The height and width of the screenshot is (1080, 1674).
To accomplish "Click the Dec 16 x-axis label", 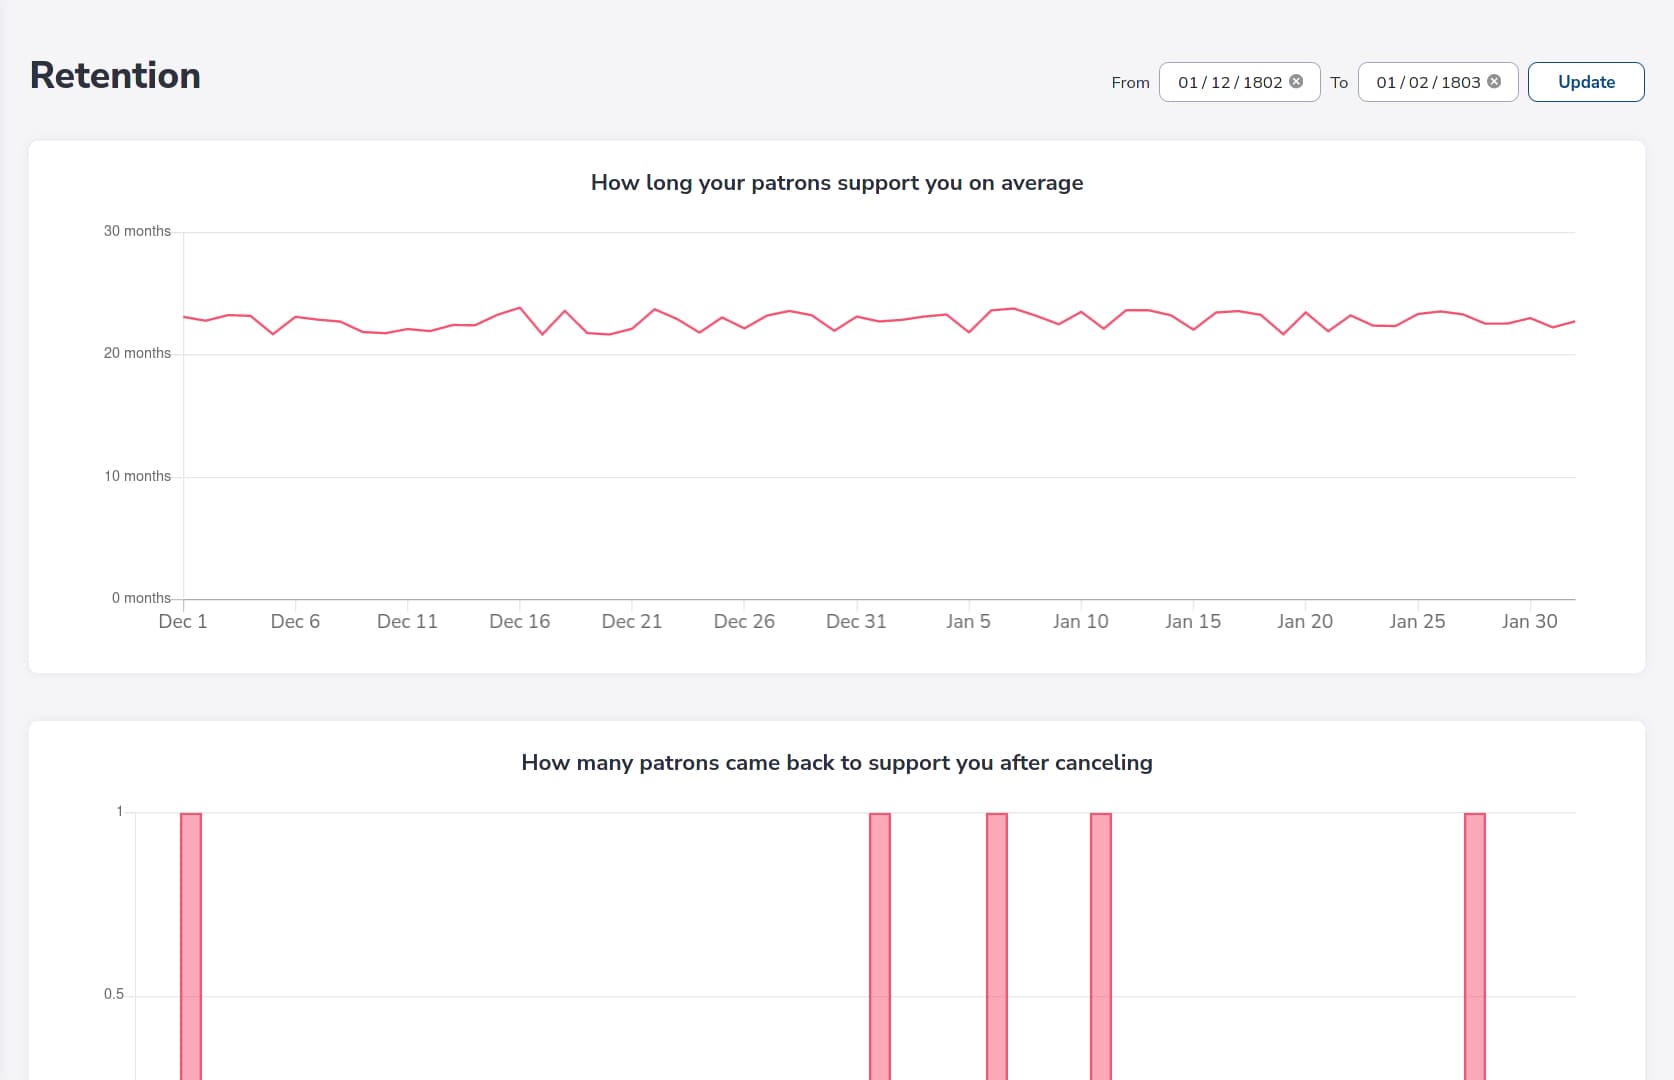I will pos(520,621).
